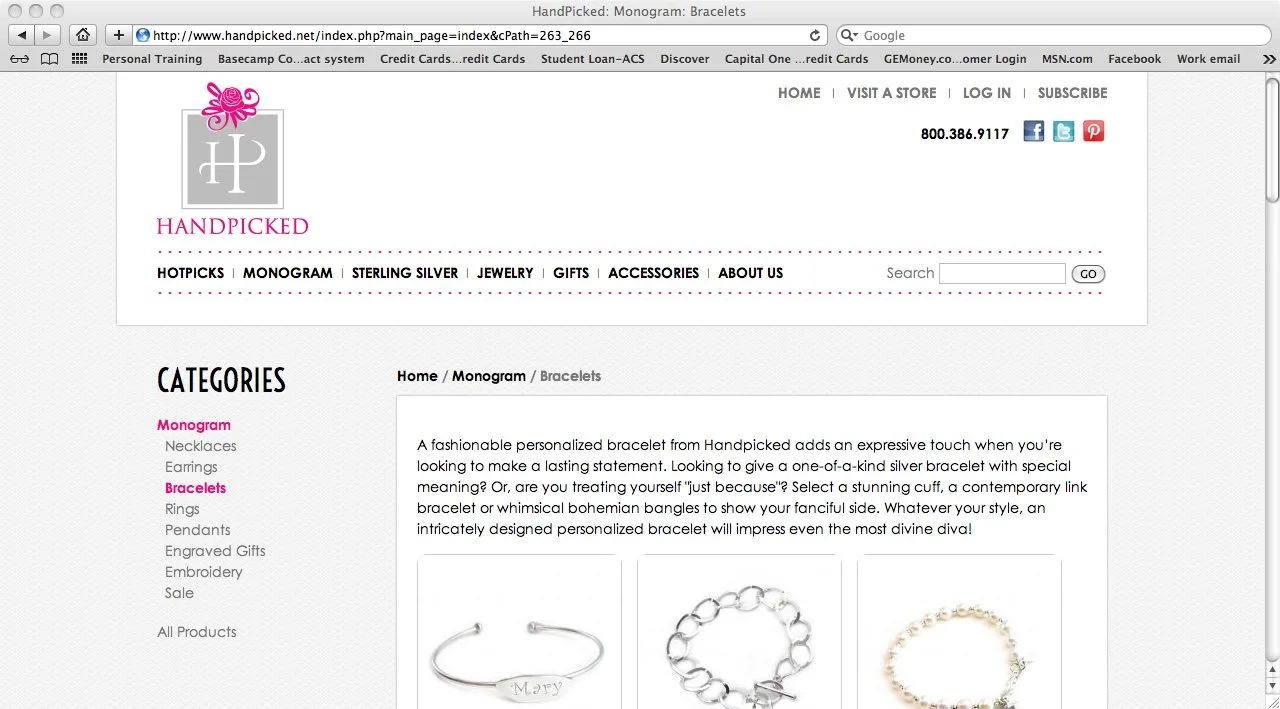Click the browser home icon

(x=84, y=35)
